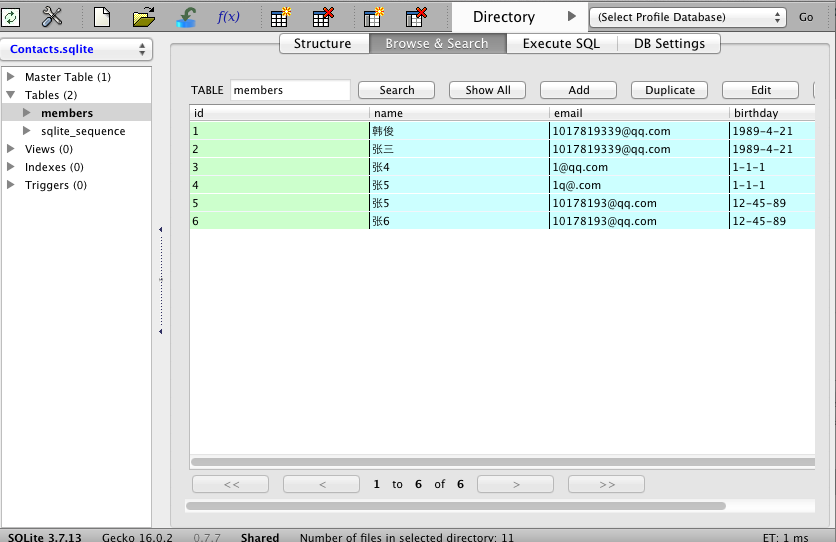Click the Show All button
836x542 pixels.
(488, 90)
